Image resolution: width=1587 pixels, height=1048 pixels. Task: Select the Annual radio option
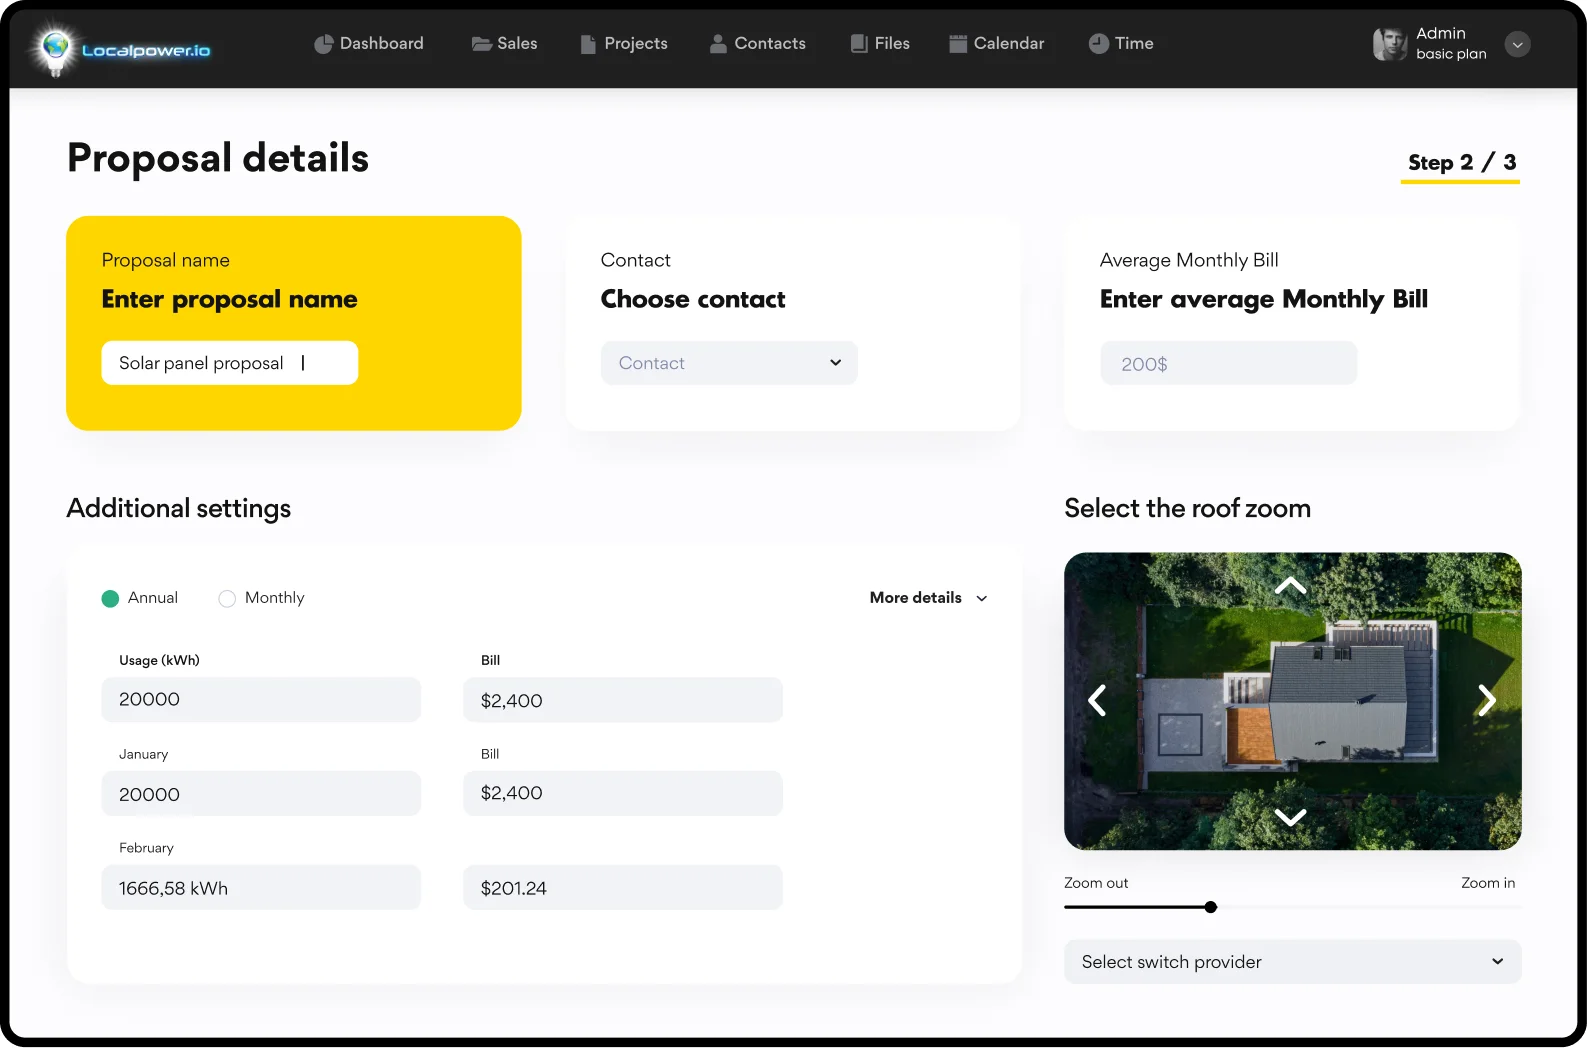point(111,598)
